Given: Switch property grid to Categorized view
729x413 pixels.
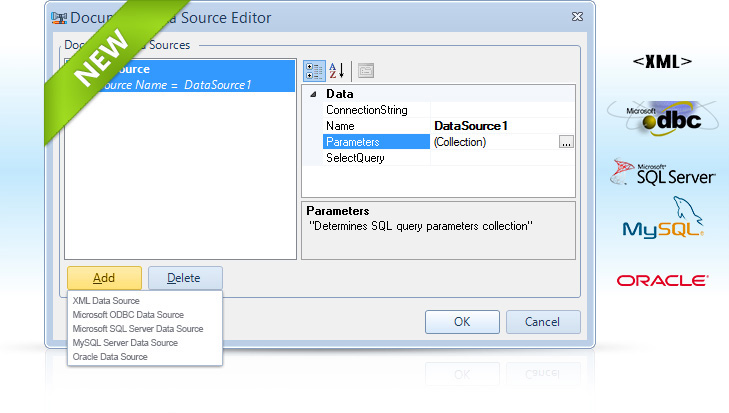Looking at the screenshot, I should 314,71.
